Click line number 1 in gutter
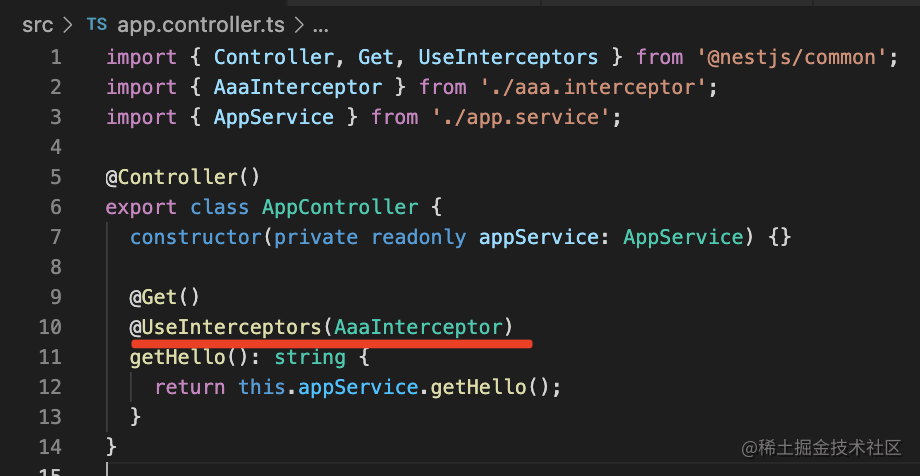 [55, 57]
